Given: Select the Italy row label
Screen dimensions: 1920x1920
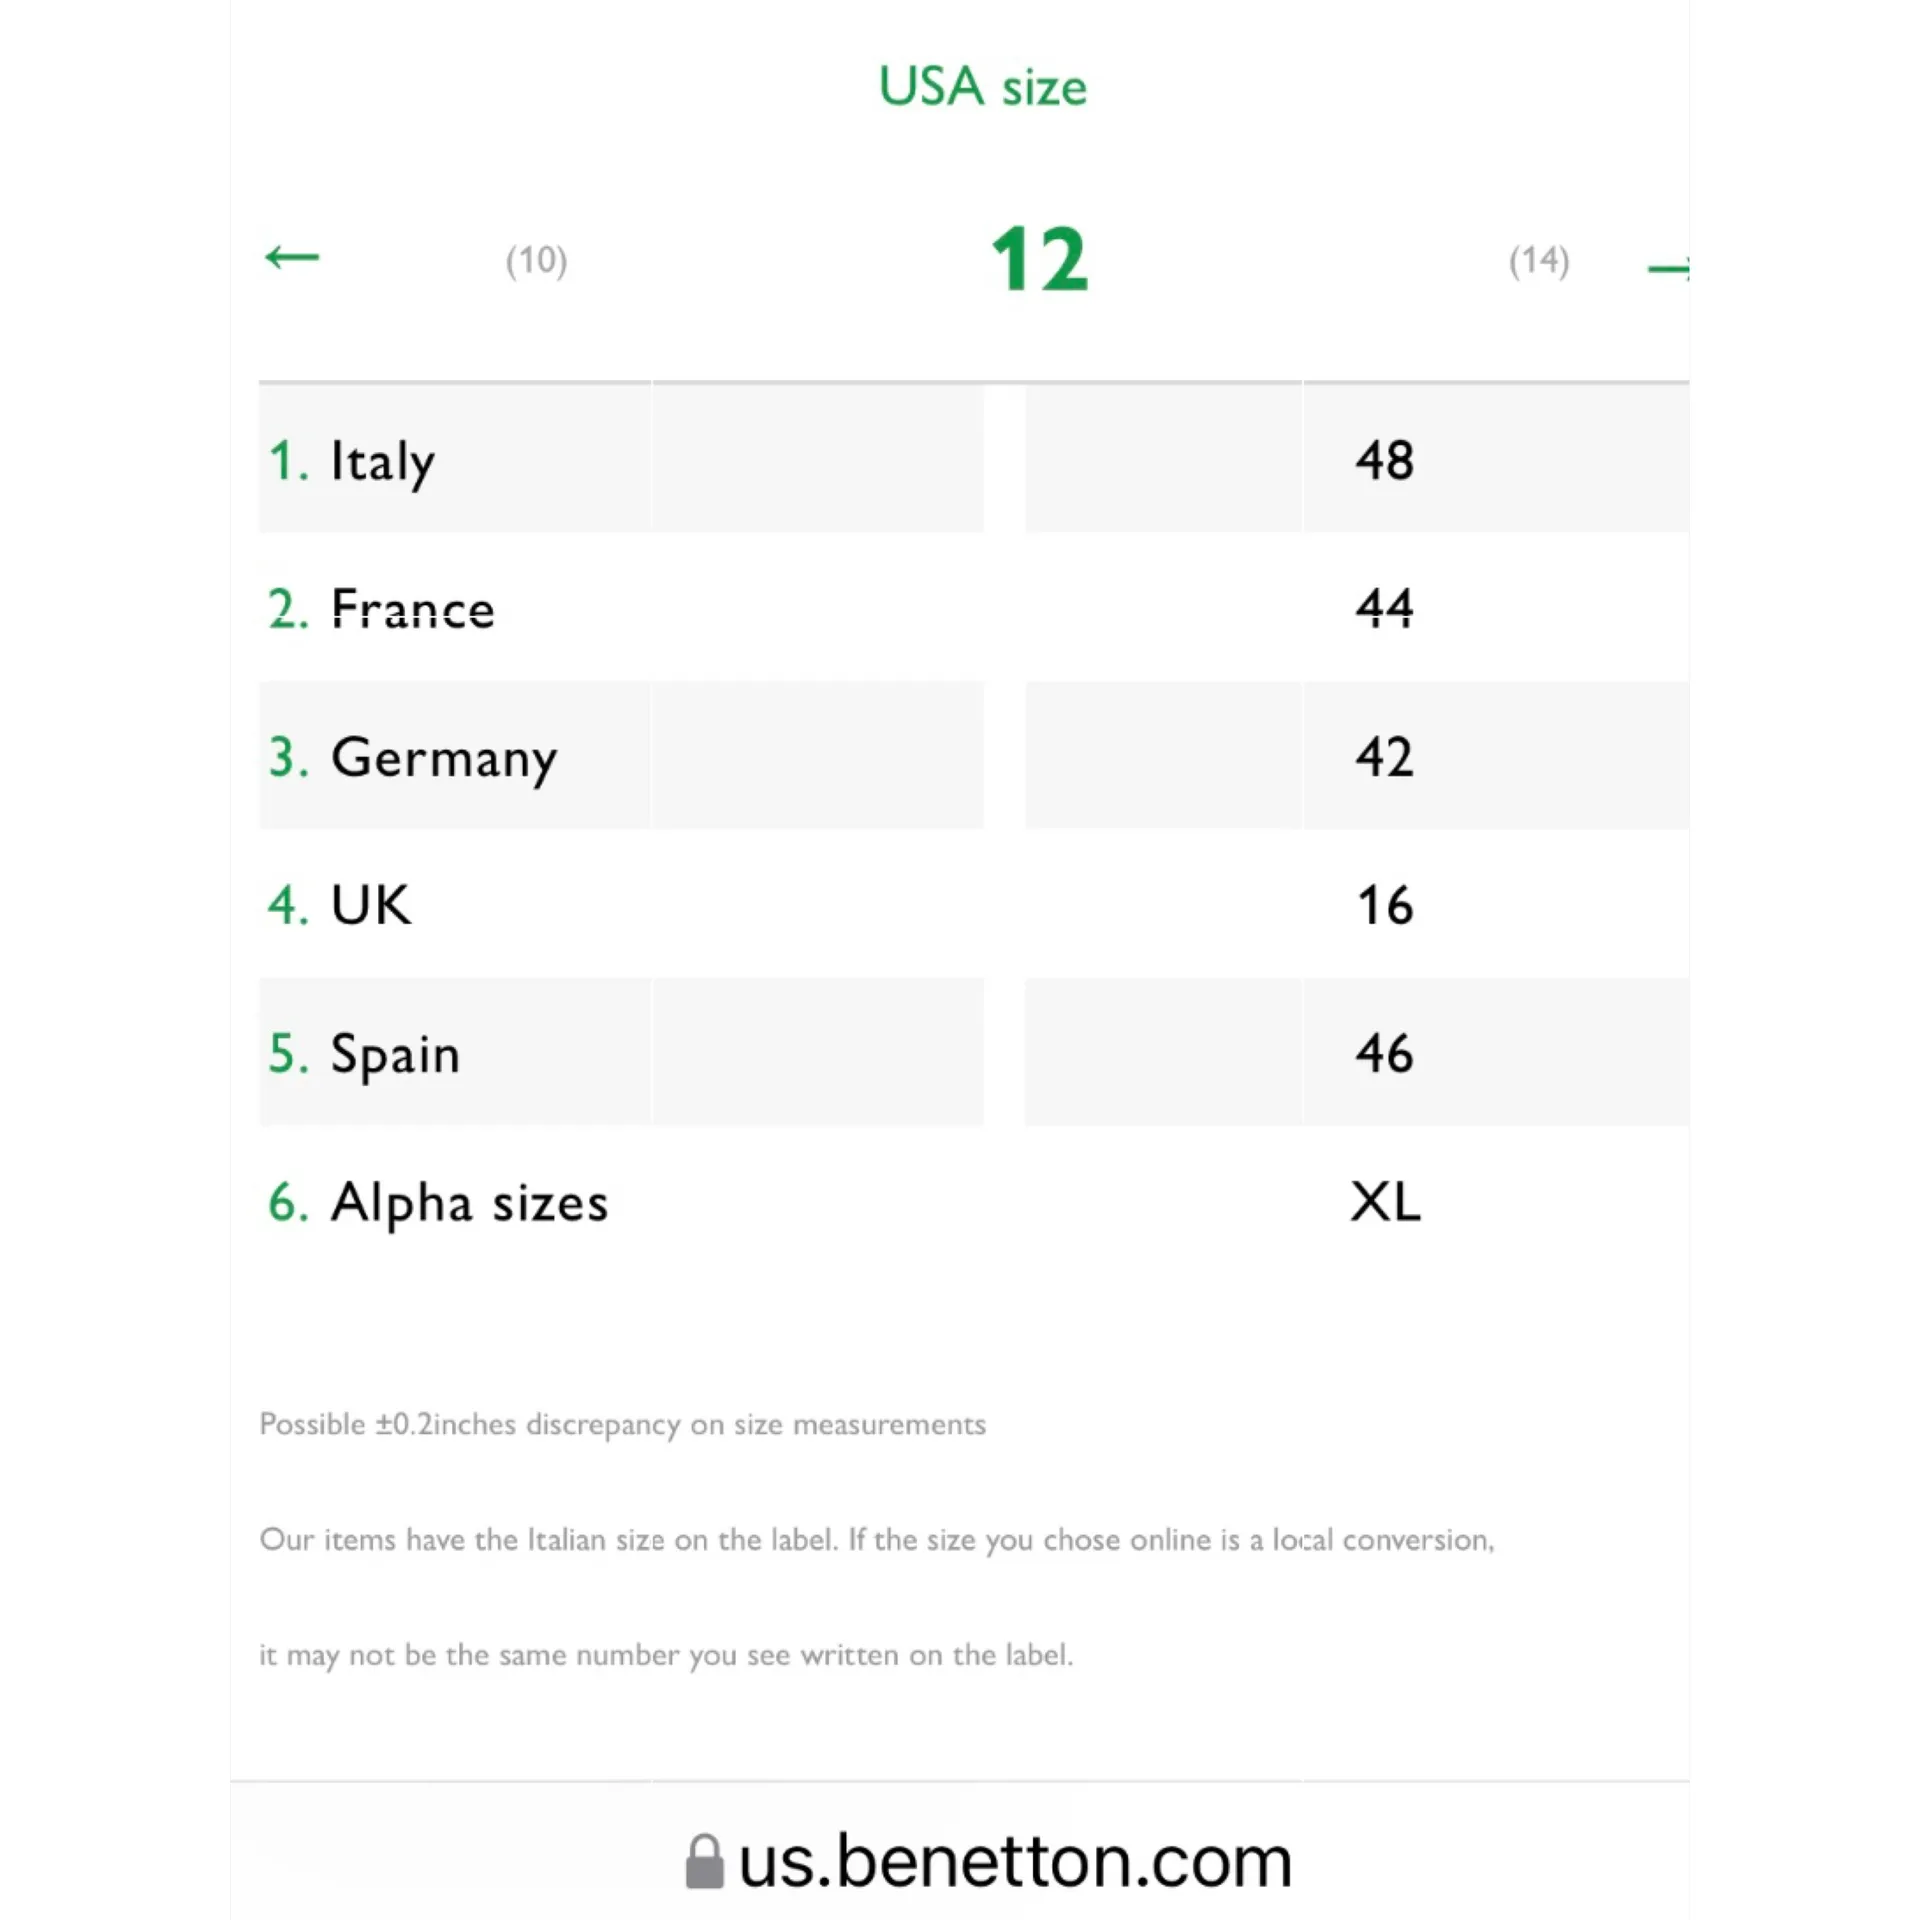Looking at the screenshot, I should (x=382, y=461).
